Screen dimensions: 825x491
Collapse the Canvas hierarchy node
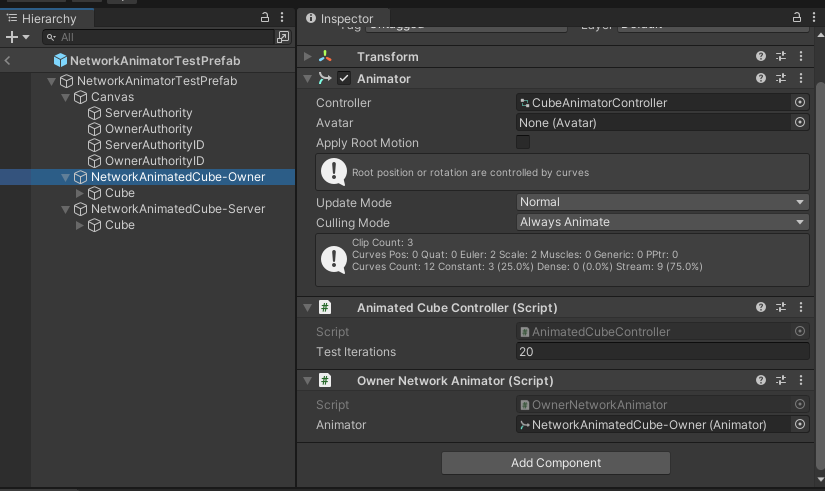(x=67, y=97)
